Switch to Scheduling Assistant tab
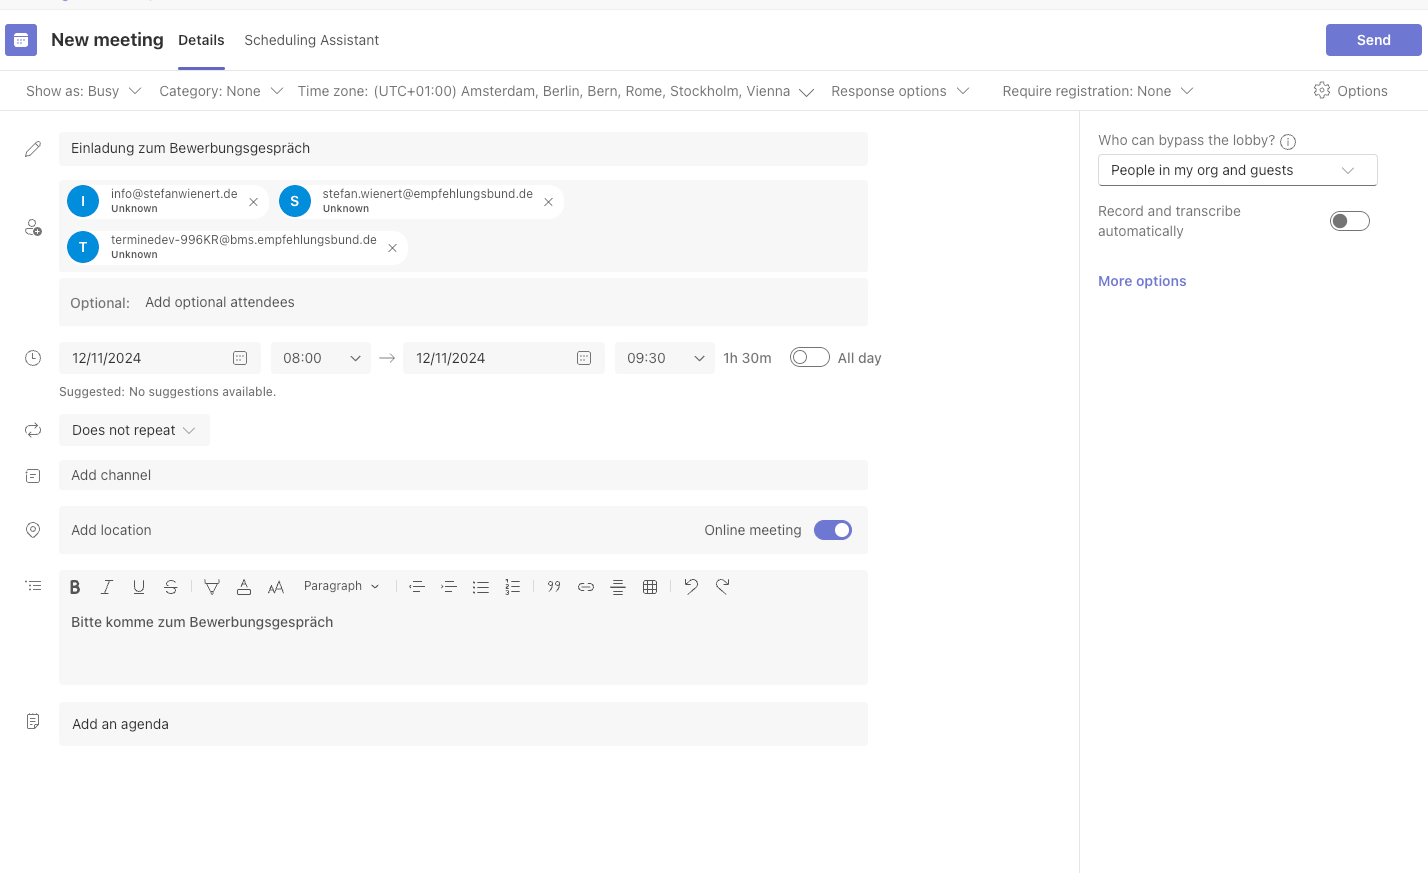 312,40
